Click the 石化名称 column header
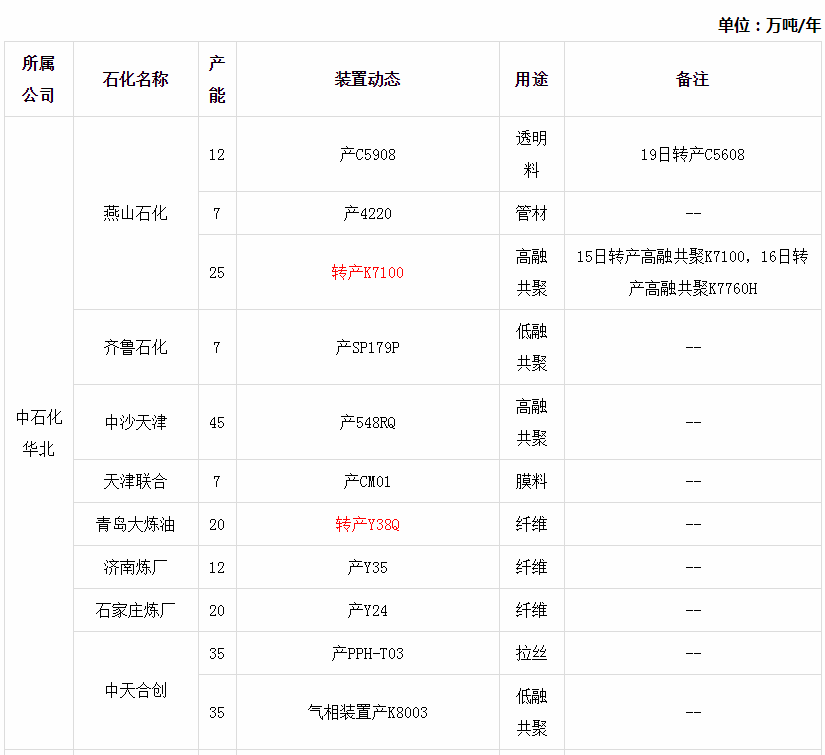The height and width of the screenshot is (755, 825). coord(135,79)
